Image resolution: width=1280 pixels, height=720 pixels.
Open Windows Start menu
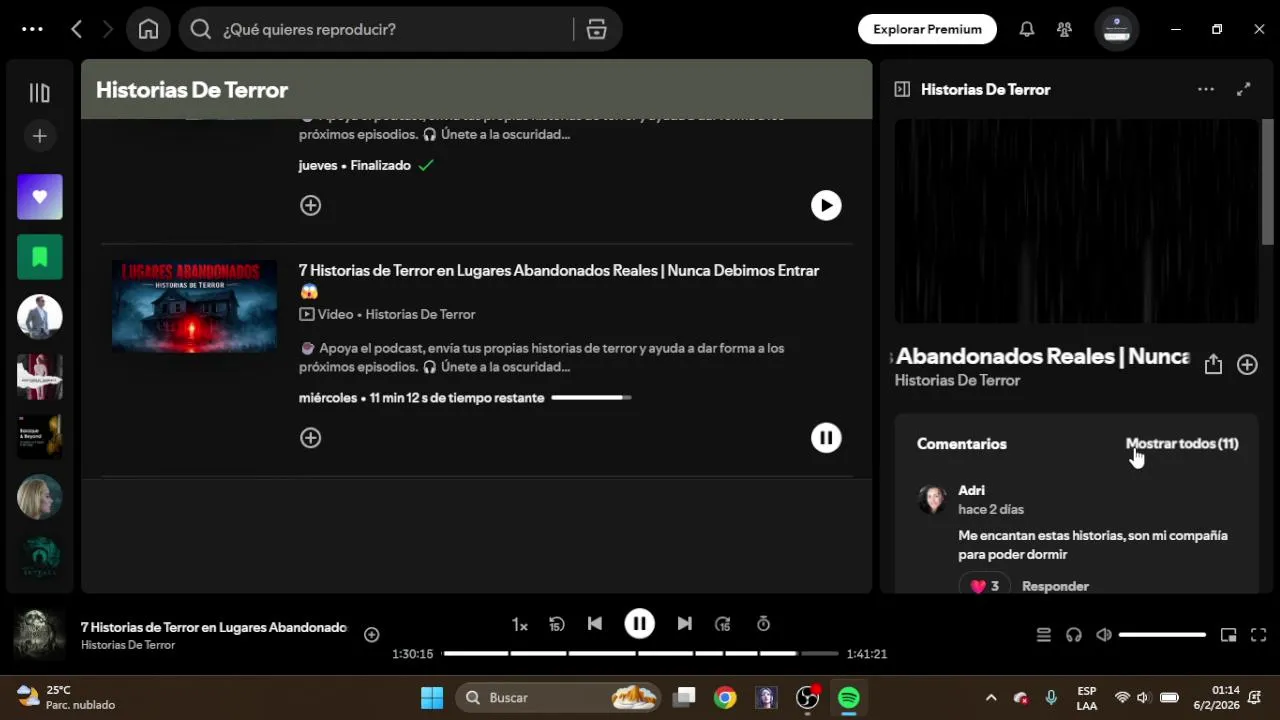click(432, 697)
